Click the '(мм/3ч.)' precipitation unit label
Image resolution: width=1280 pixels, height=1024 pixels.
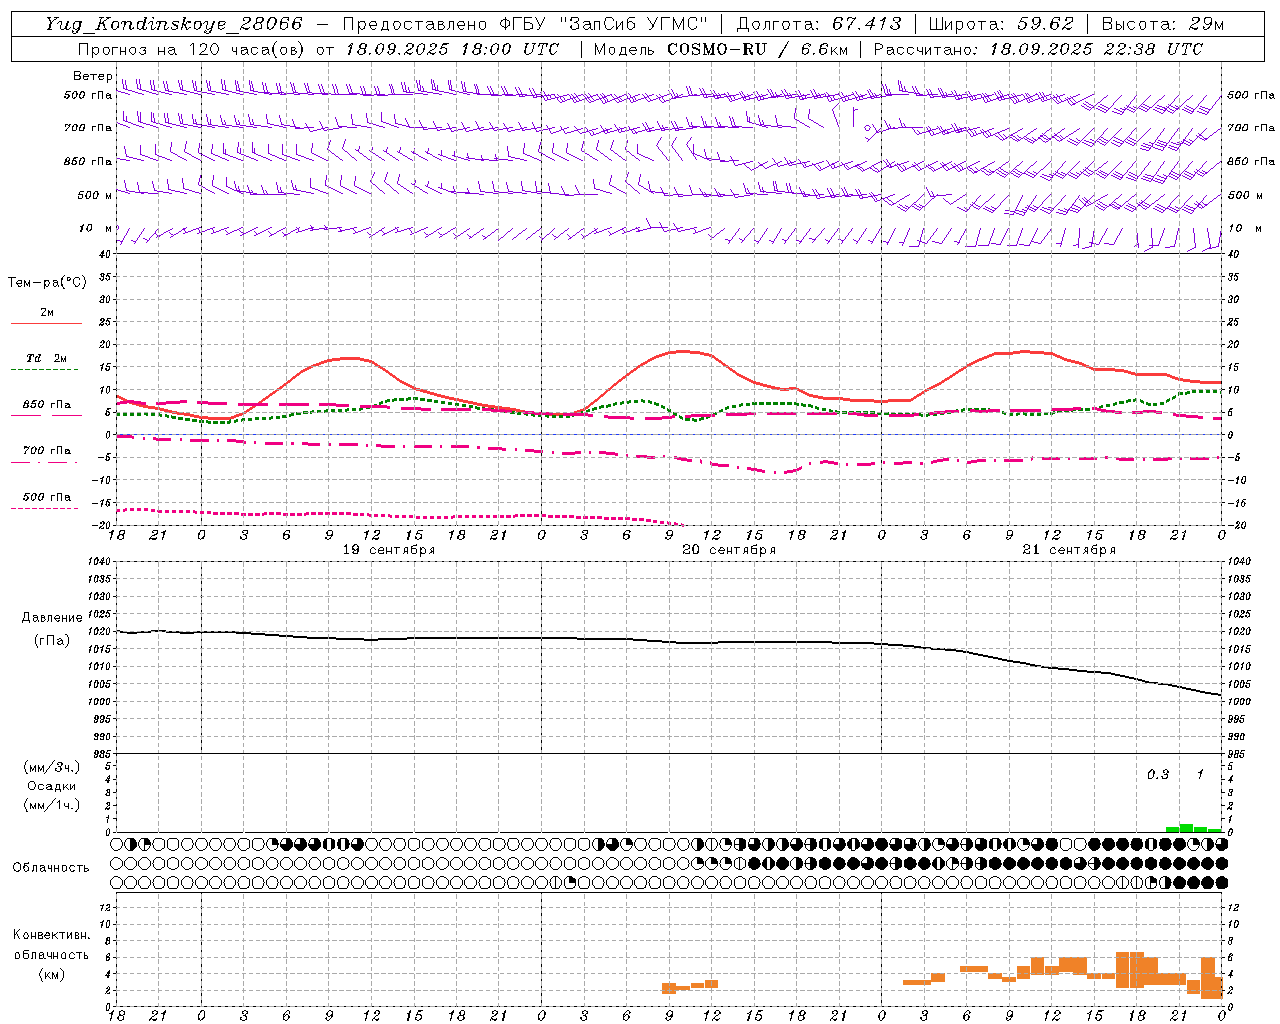point(52,767)
